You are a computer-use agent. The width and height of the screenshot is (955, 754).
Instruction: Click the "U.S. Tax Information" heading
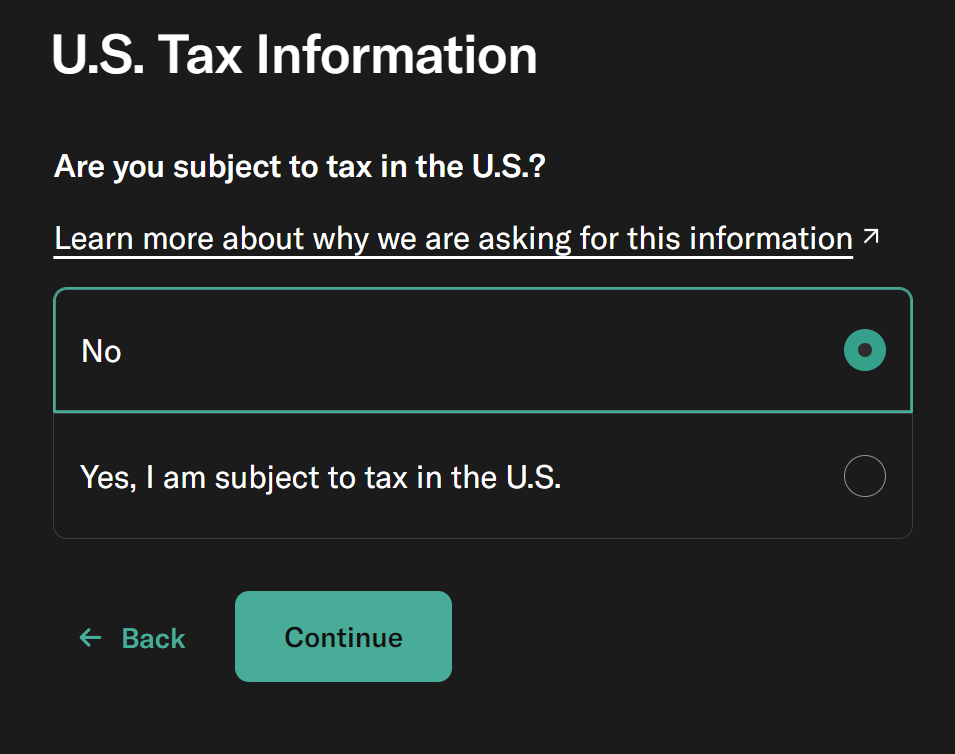click(294, 55)
